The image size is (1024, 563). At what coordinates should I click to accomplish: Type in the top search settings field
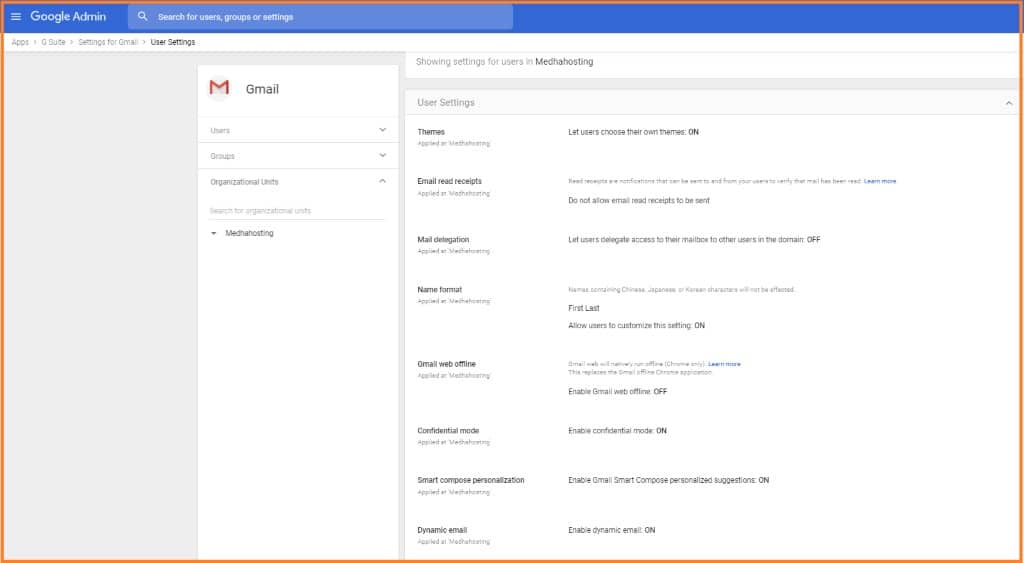[330, 17]
